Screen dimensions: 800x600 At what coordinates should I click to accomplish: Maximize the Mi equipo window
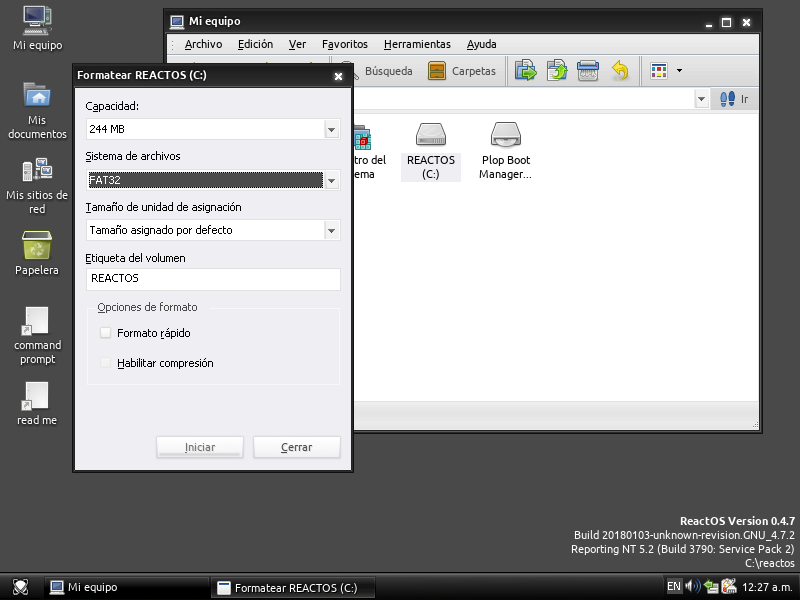(727, 23)
